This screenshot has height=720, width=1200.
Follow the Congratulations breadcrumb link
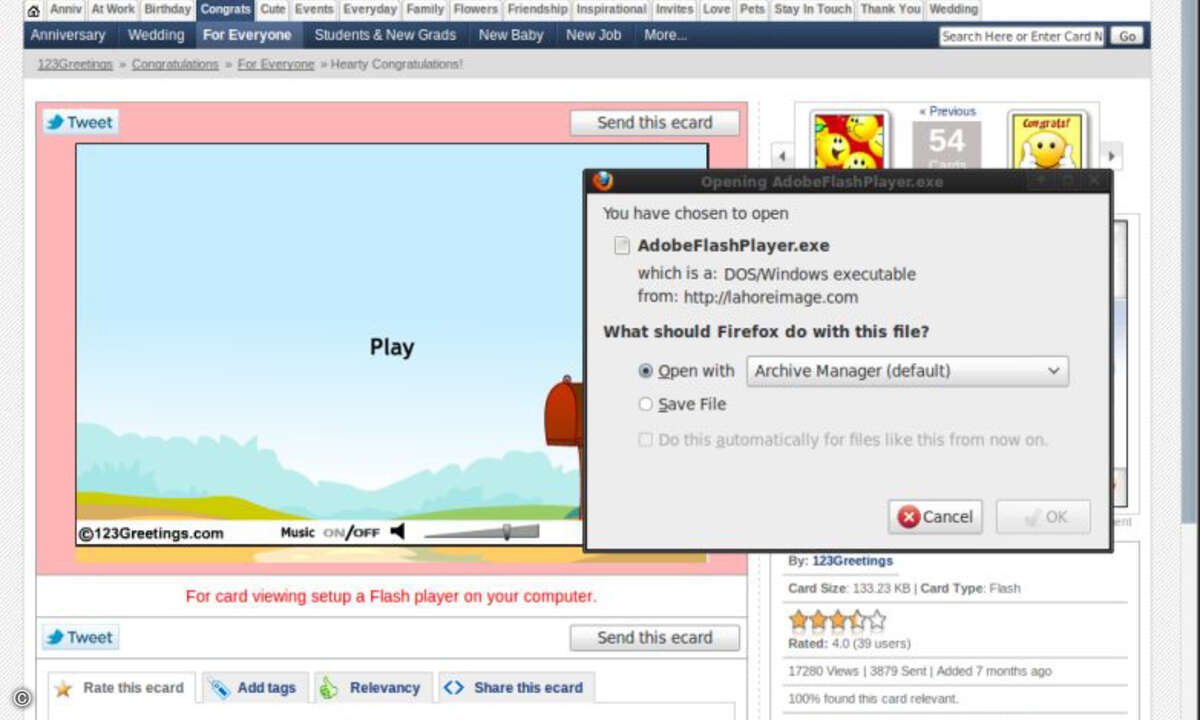(175, 64)
